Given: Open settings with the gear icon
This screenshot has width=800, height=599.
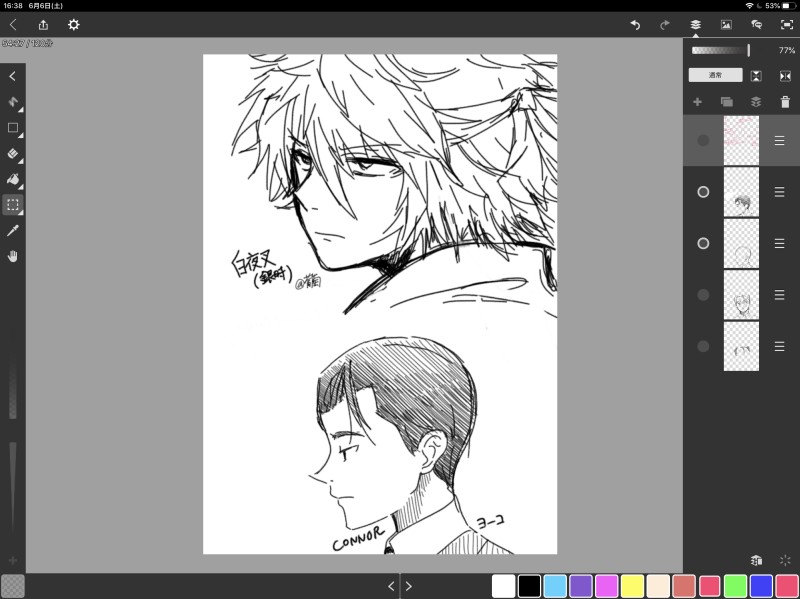Looking at the screenshot, I should pos(73,24).
